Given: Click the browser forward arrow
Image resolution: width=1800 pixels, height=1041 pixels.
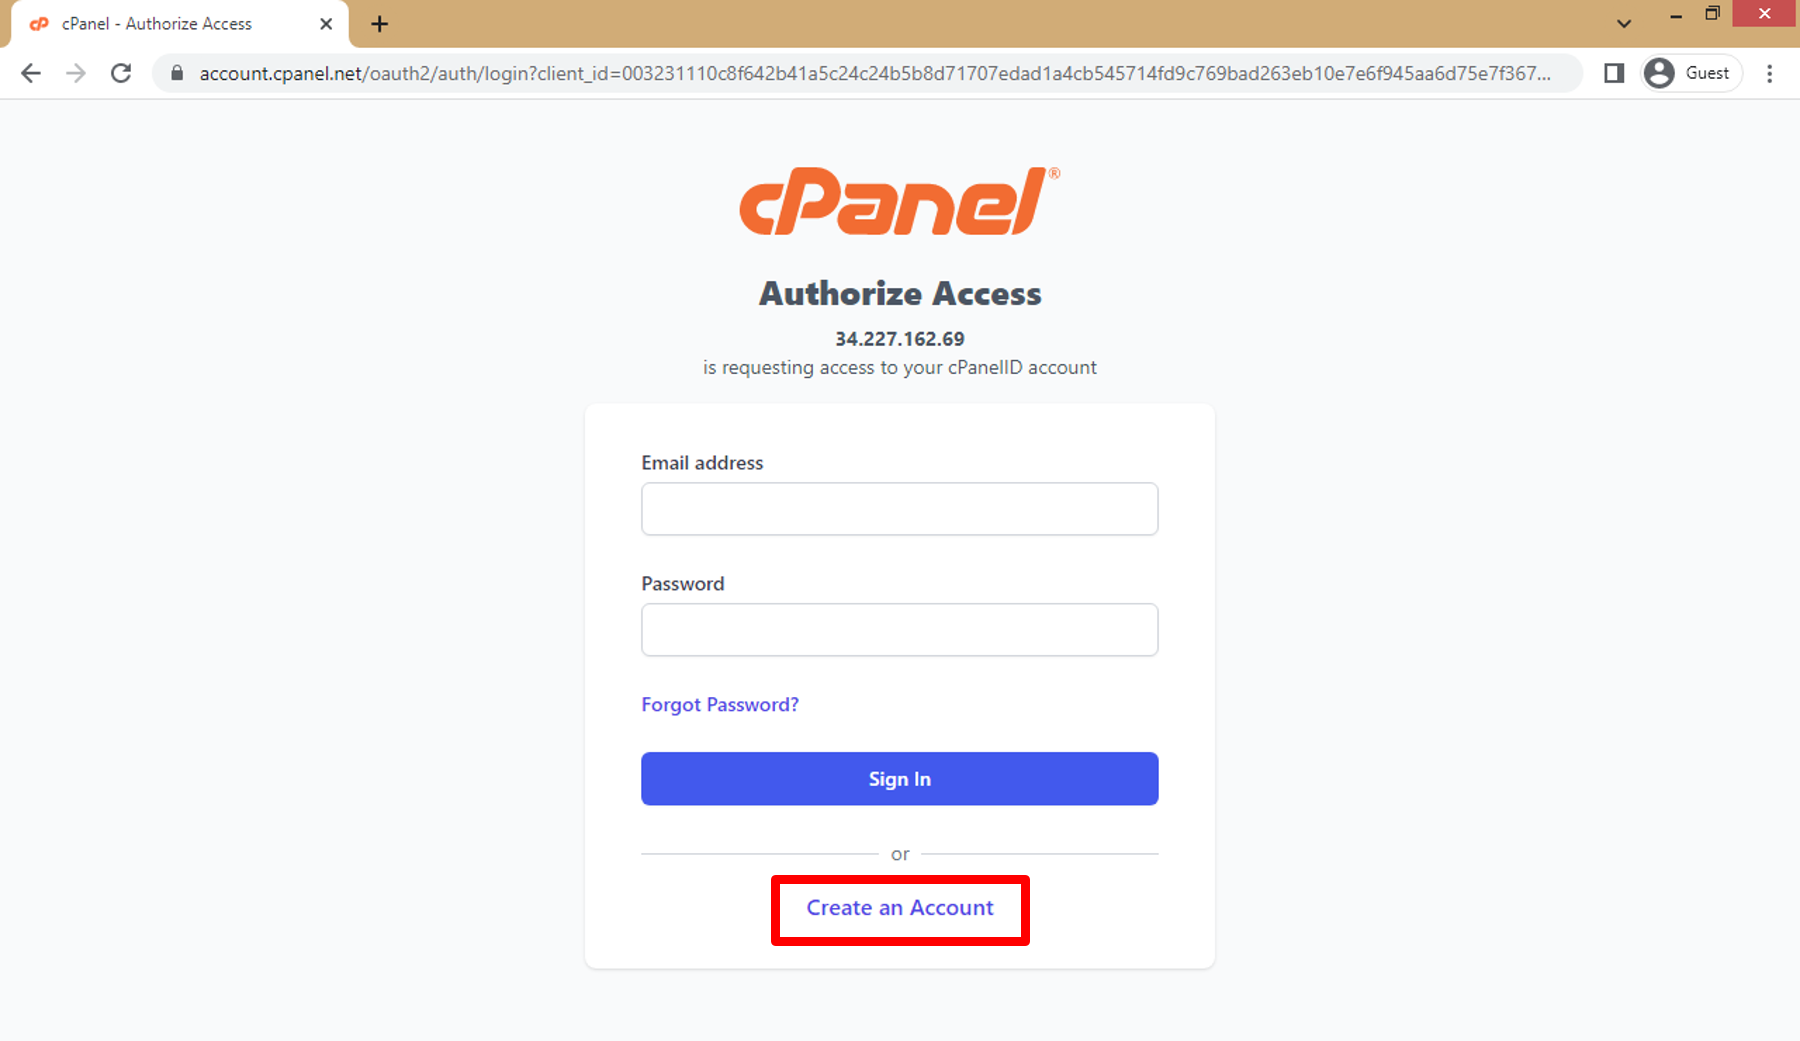Looking at the screenshot, I should [76, 73].
